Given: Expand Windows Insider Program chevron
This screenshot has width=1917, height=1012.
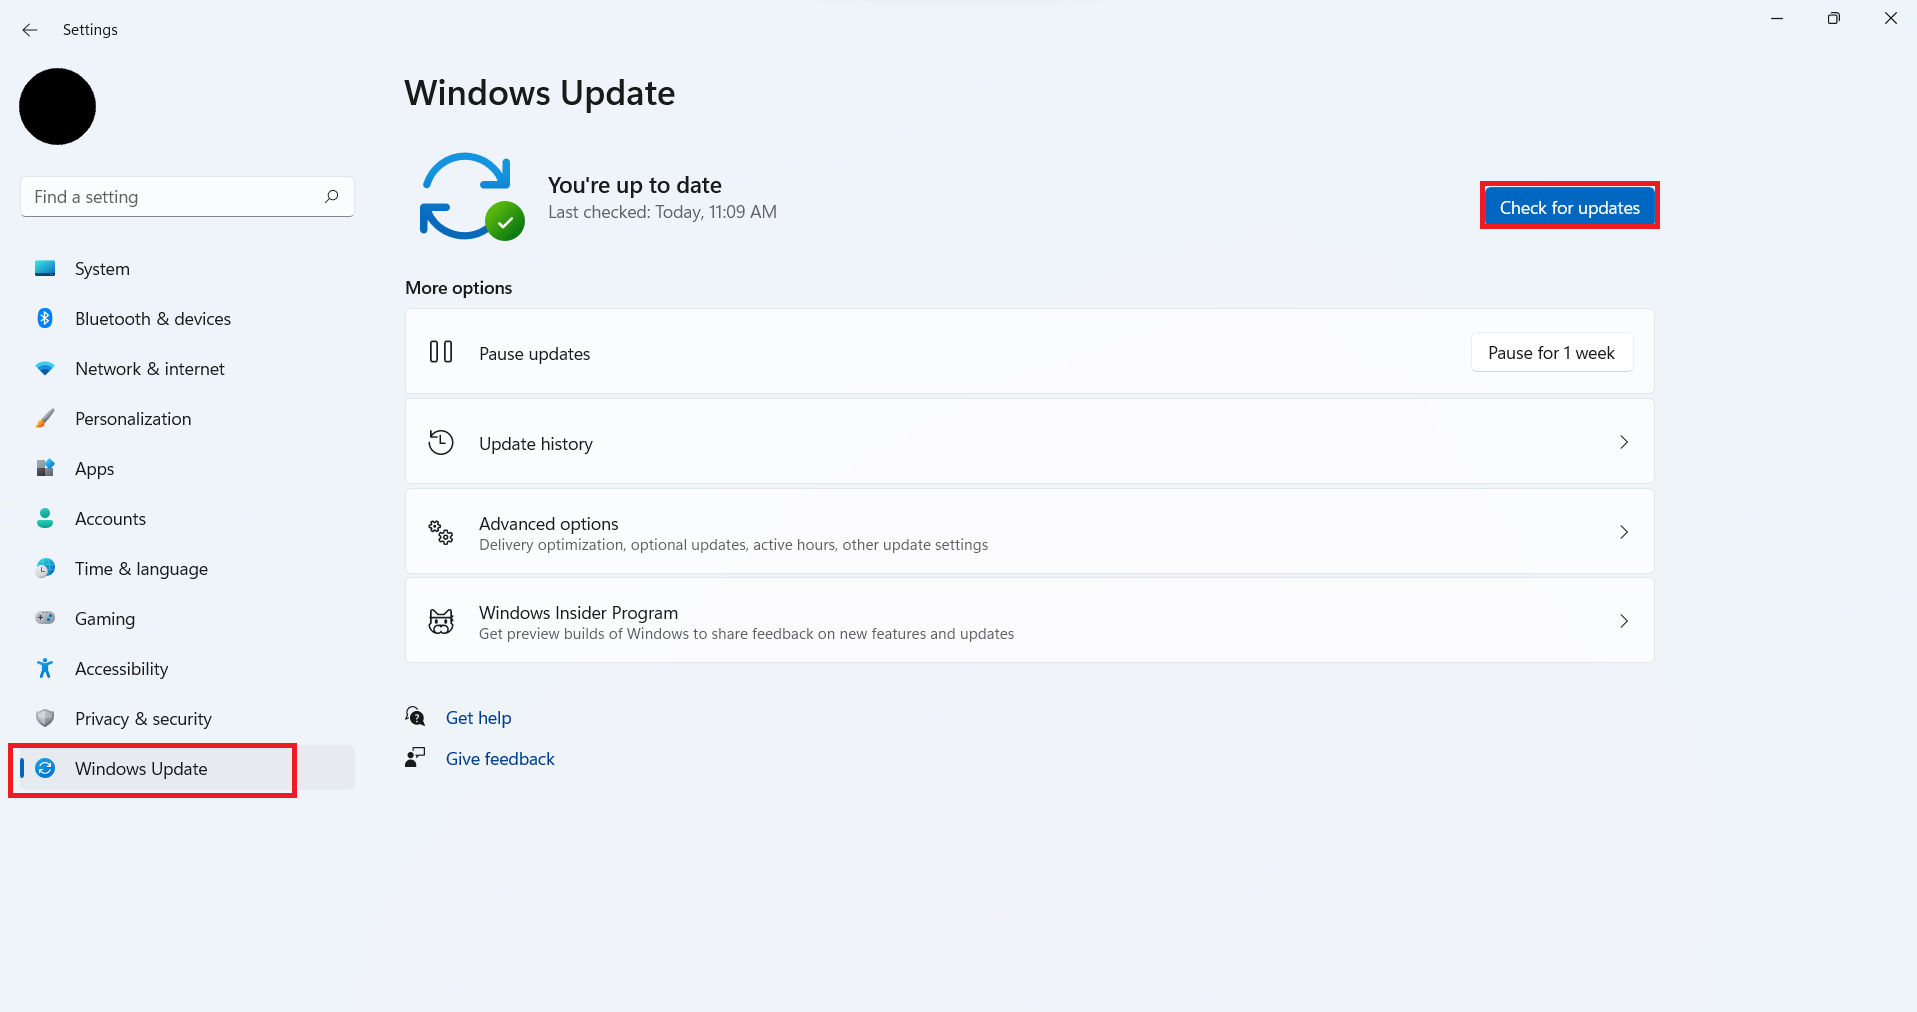Looking at the screenshot, I should point(1623,621).
